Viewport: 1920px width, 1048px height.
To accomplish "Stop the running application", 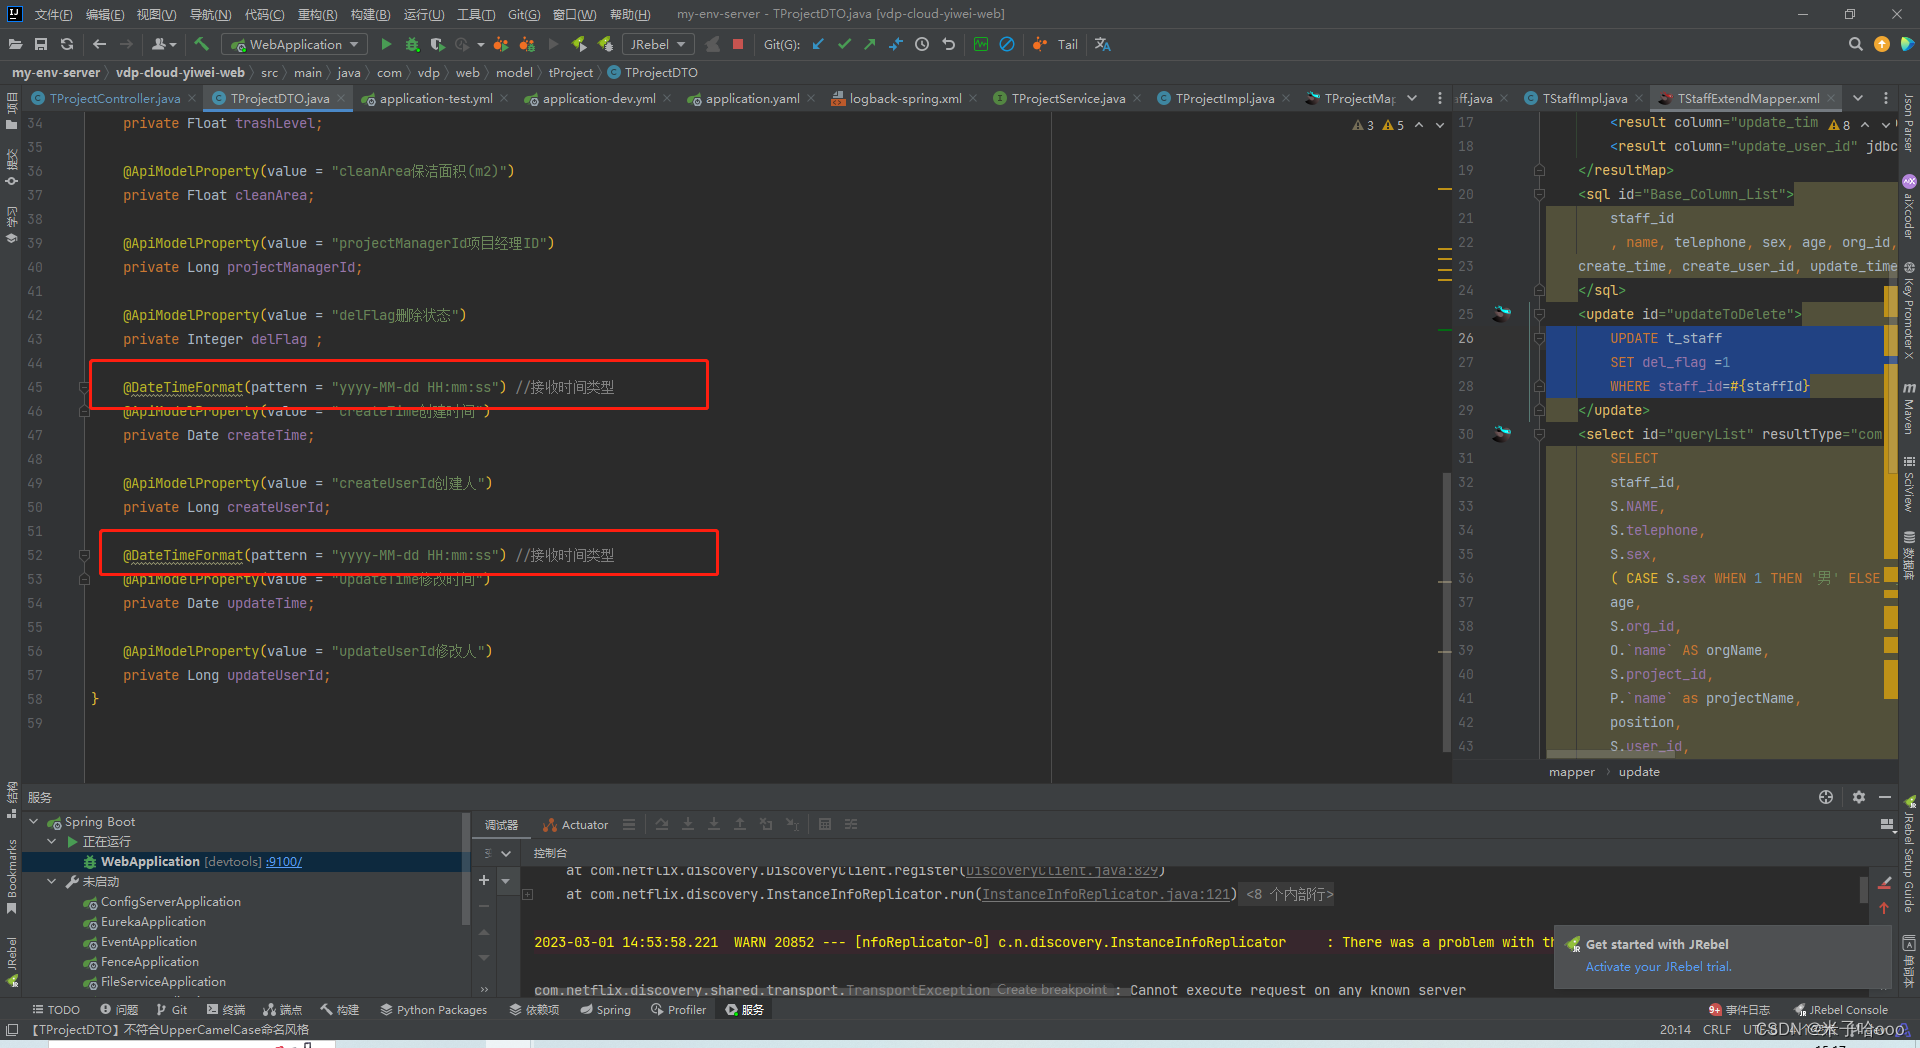I will coord(738,44).
